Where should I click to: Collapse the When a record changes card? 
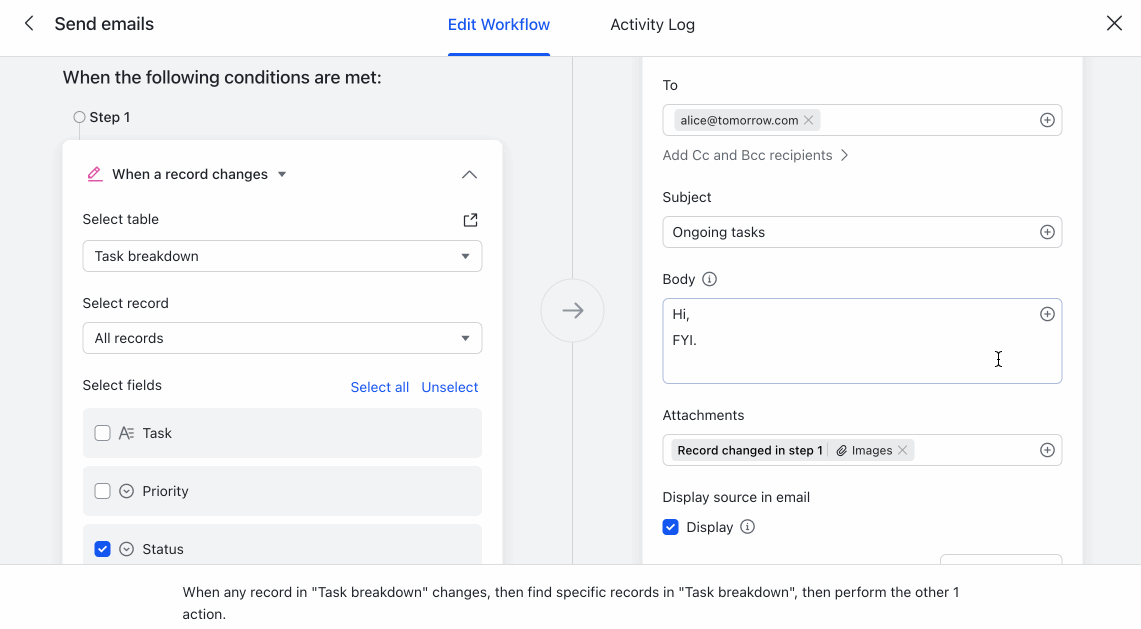tap(469, 174)
